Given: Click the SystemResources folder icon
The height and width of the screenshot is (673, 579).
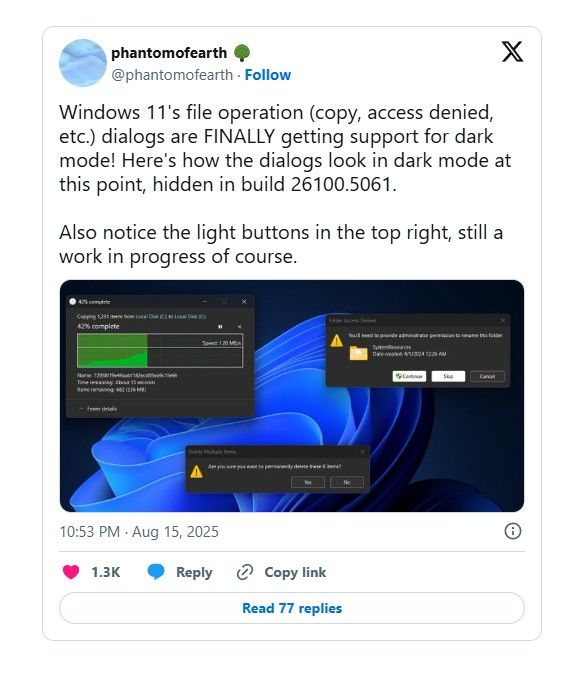Looking at the screenshot, I should coord(359,353).
